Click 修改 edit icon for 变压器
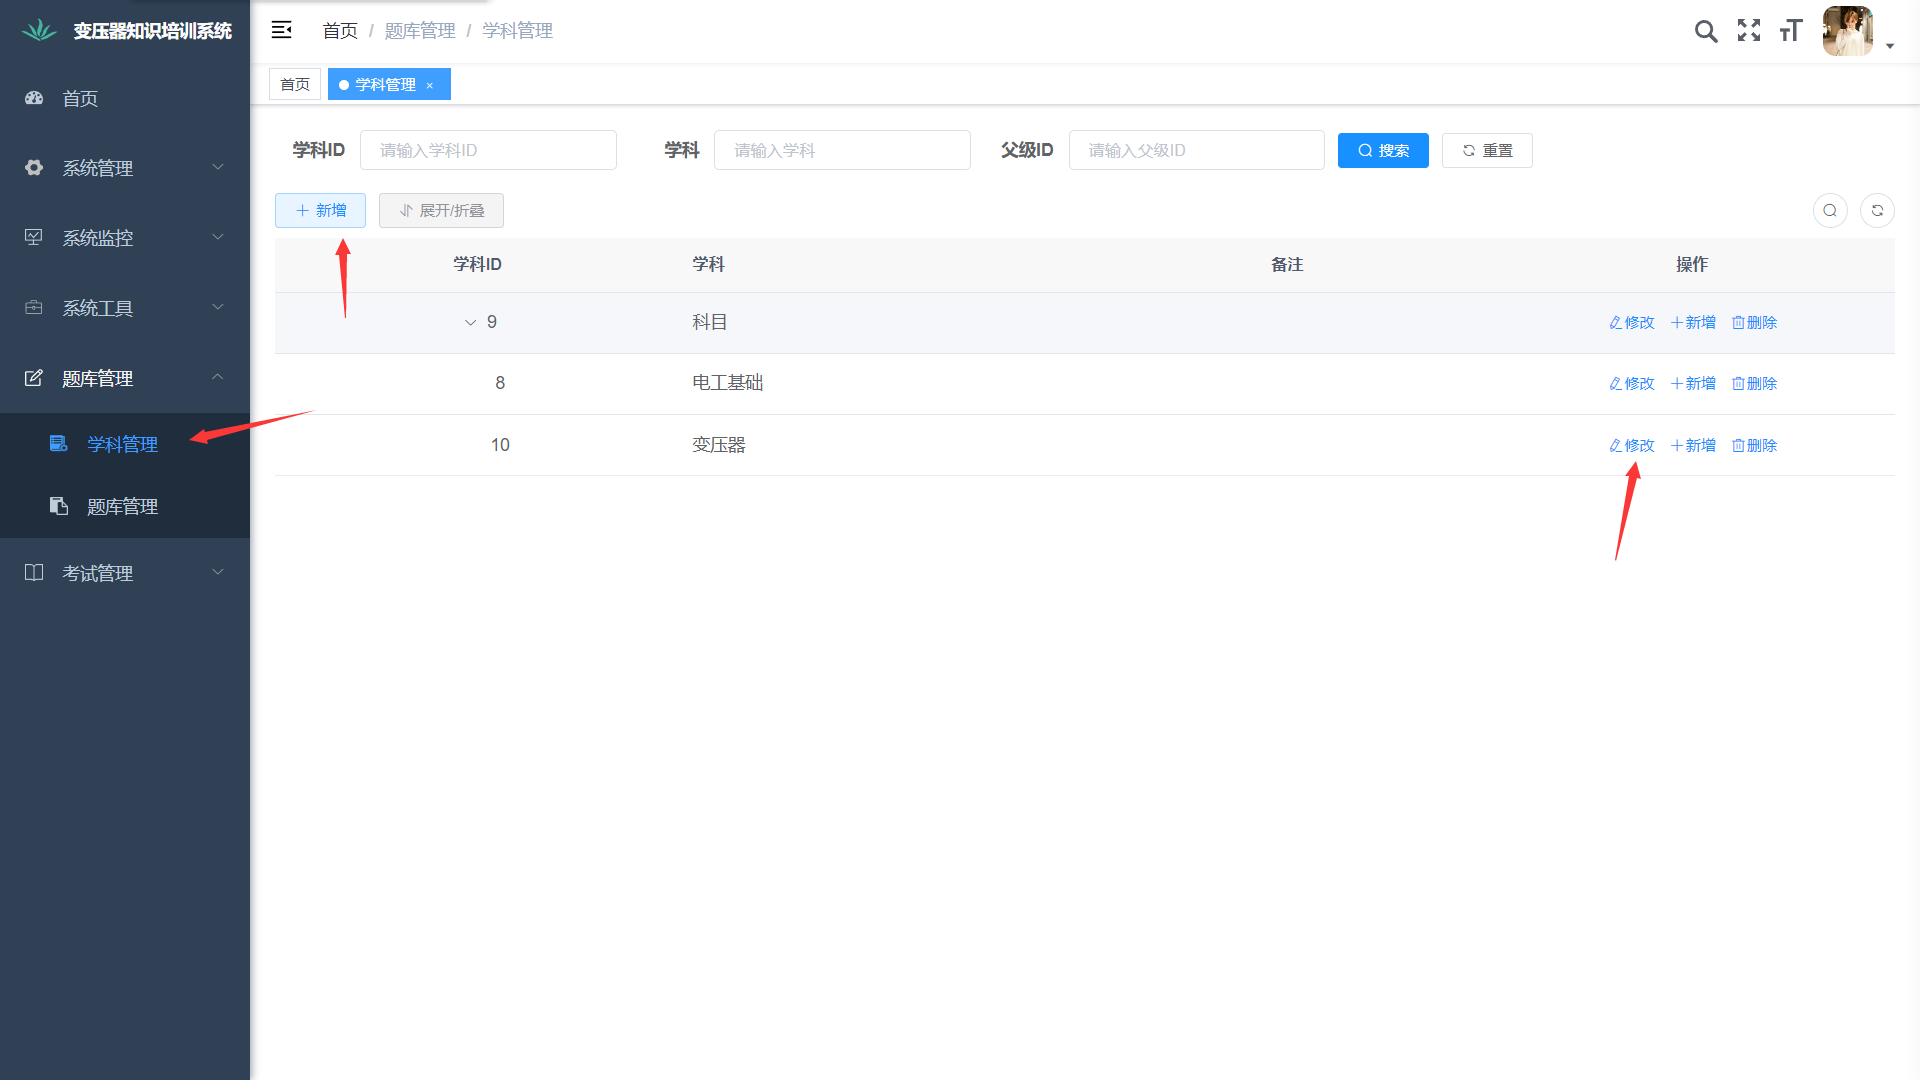This screenshot has width=1920, height=1080. [x=1632, y=446]
